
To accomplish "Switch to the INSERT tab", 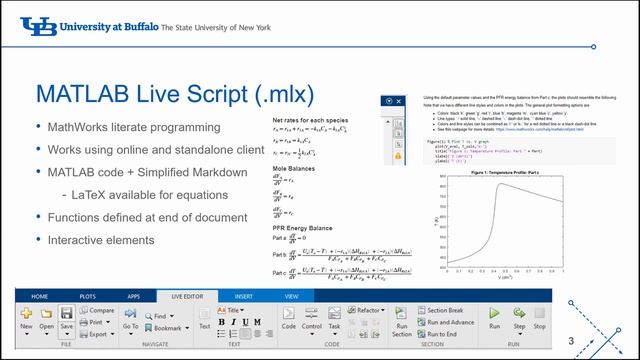I will (244, 296).
